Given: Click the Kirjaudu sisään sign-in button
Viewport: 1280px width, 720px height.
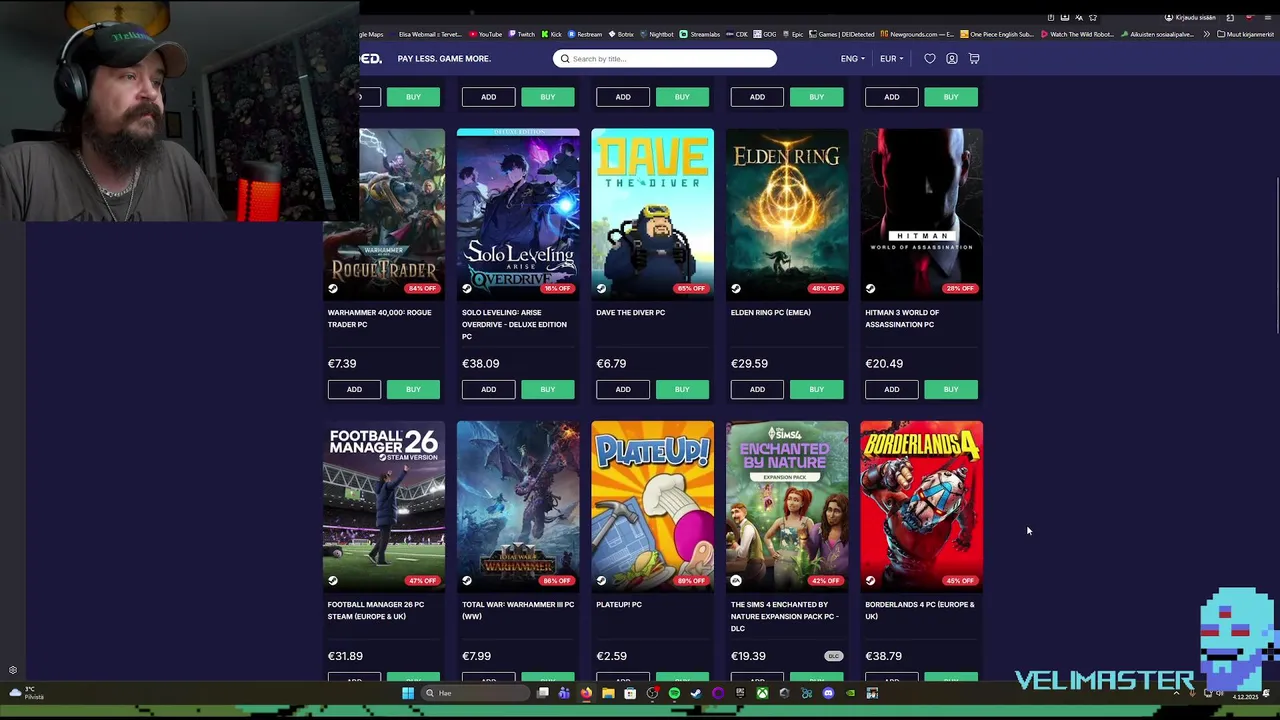Looking at the screenshot, I should (1190, 17).
